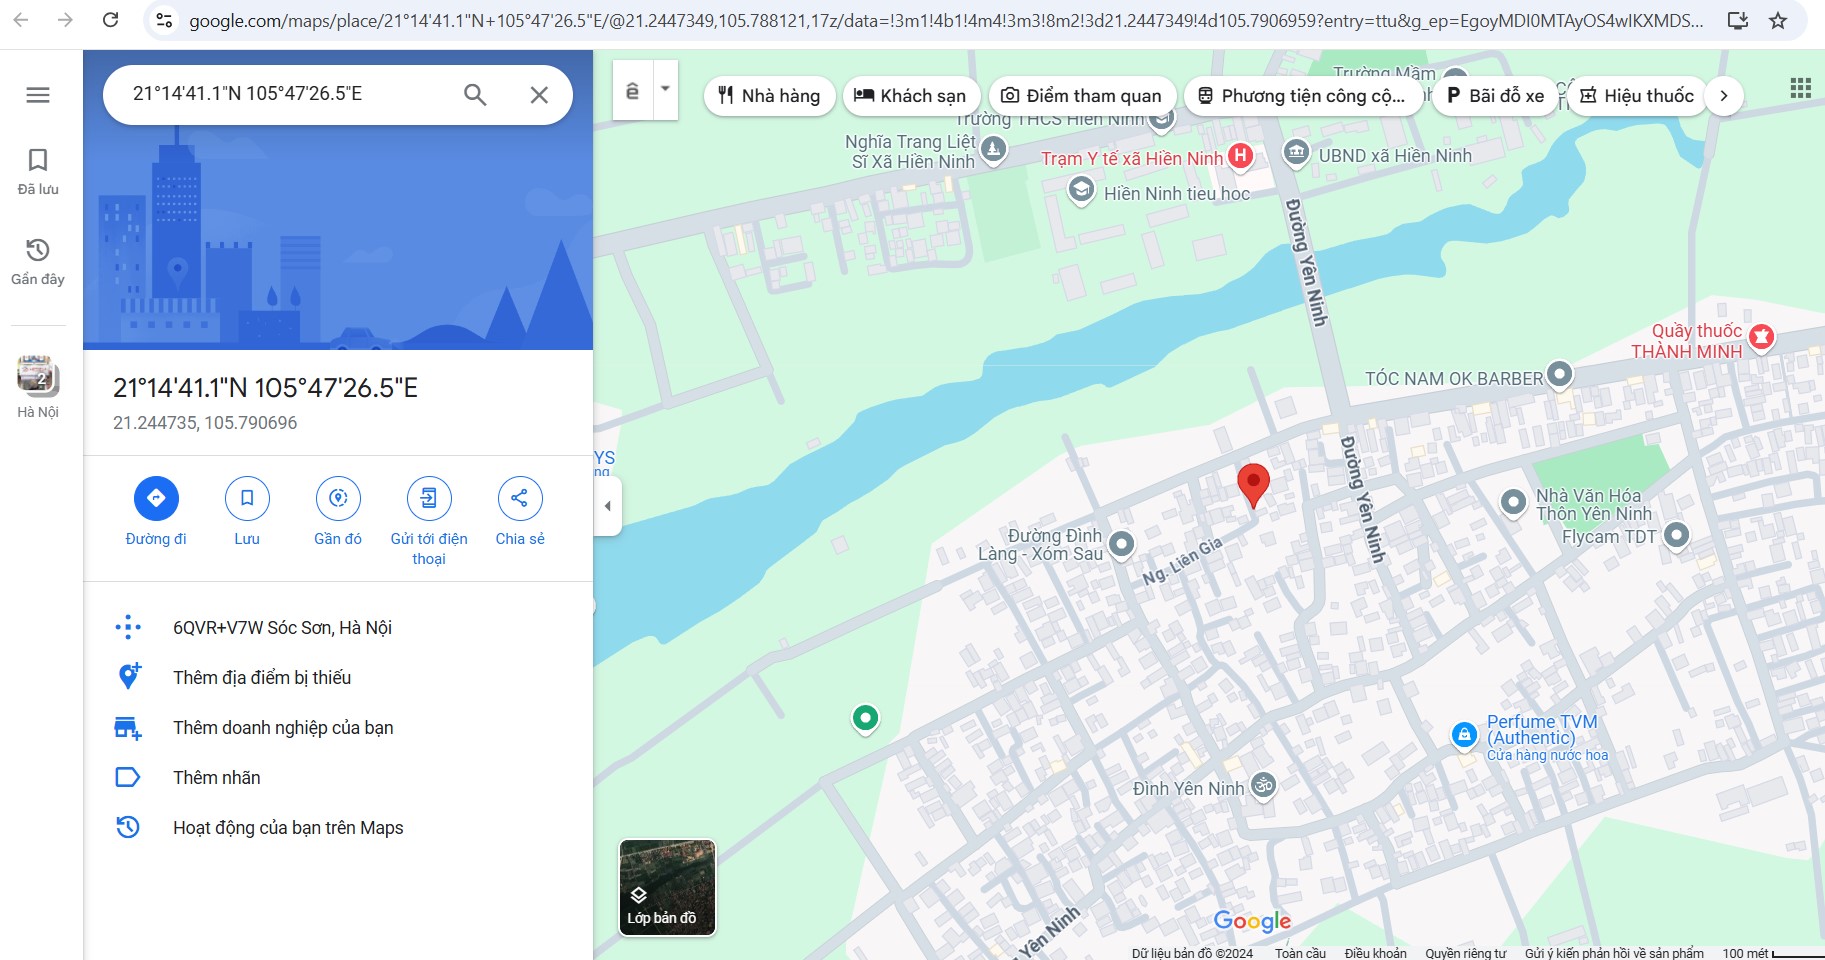The height and width of the screenshot is (960, 1825).
Task: Switch map layer via Lớp bản đồ
Action: point(667,888)
